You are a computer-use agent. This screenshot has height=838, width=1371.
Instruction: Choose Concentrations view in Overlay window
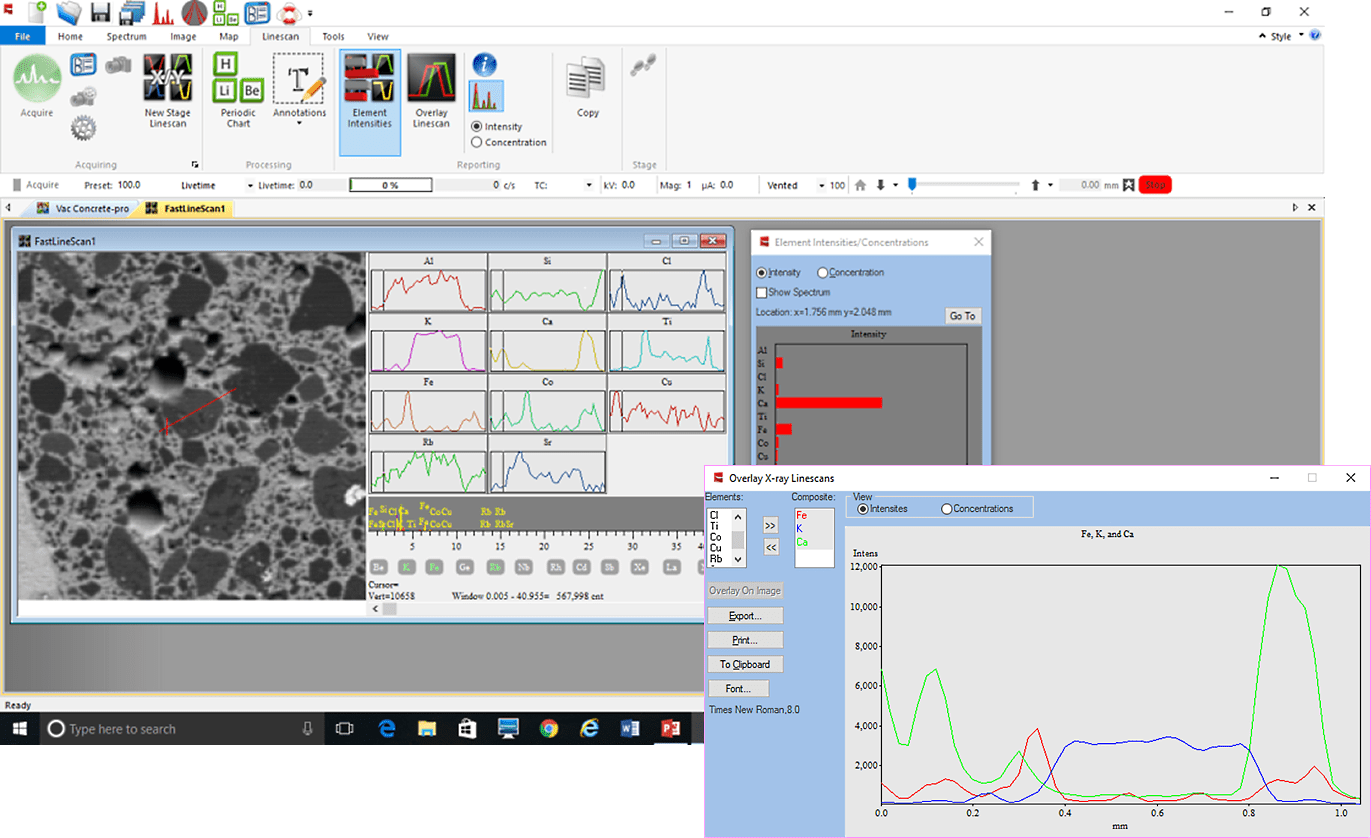(x=947, y=509)
